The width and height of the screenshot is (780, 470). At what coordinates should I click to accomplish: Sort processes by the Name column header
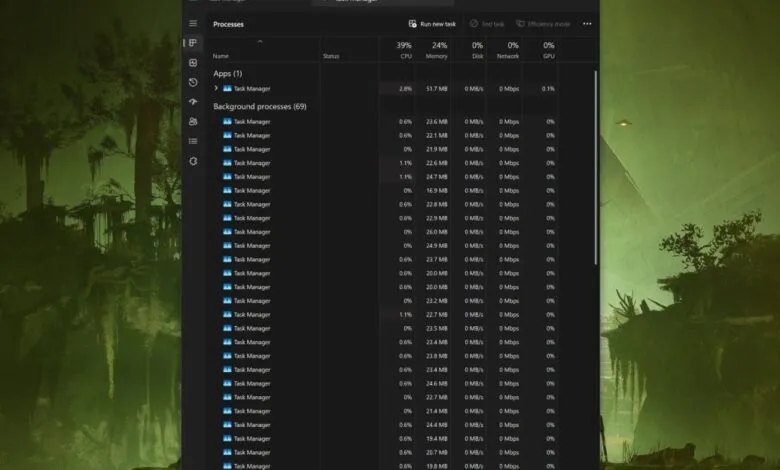click(x=221, y=56)
